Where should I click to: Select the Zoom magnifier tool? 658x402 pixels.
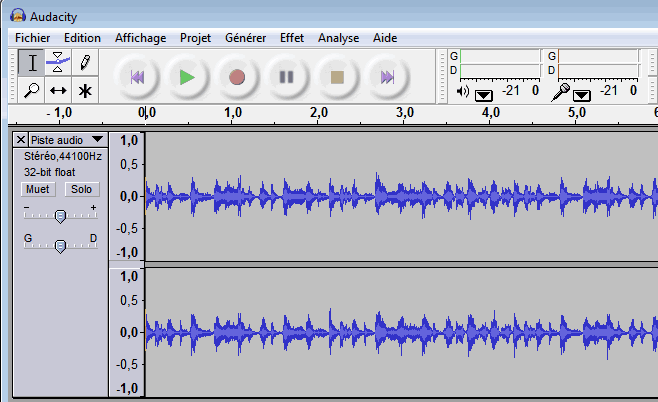click(x=32, y=91)
